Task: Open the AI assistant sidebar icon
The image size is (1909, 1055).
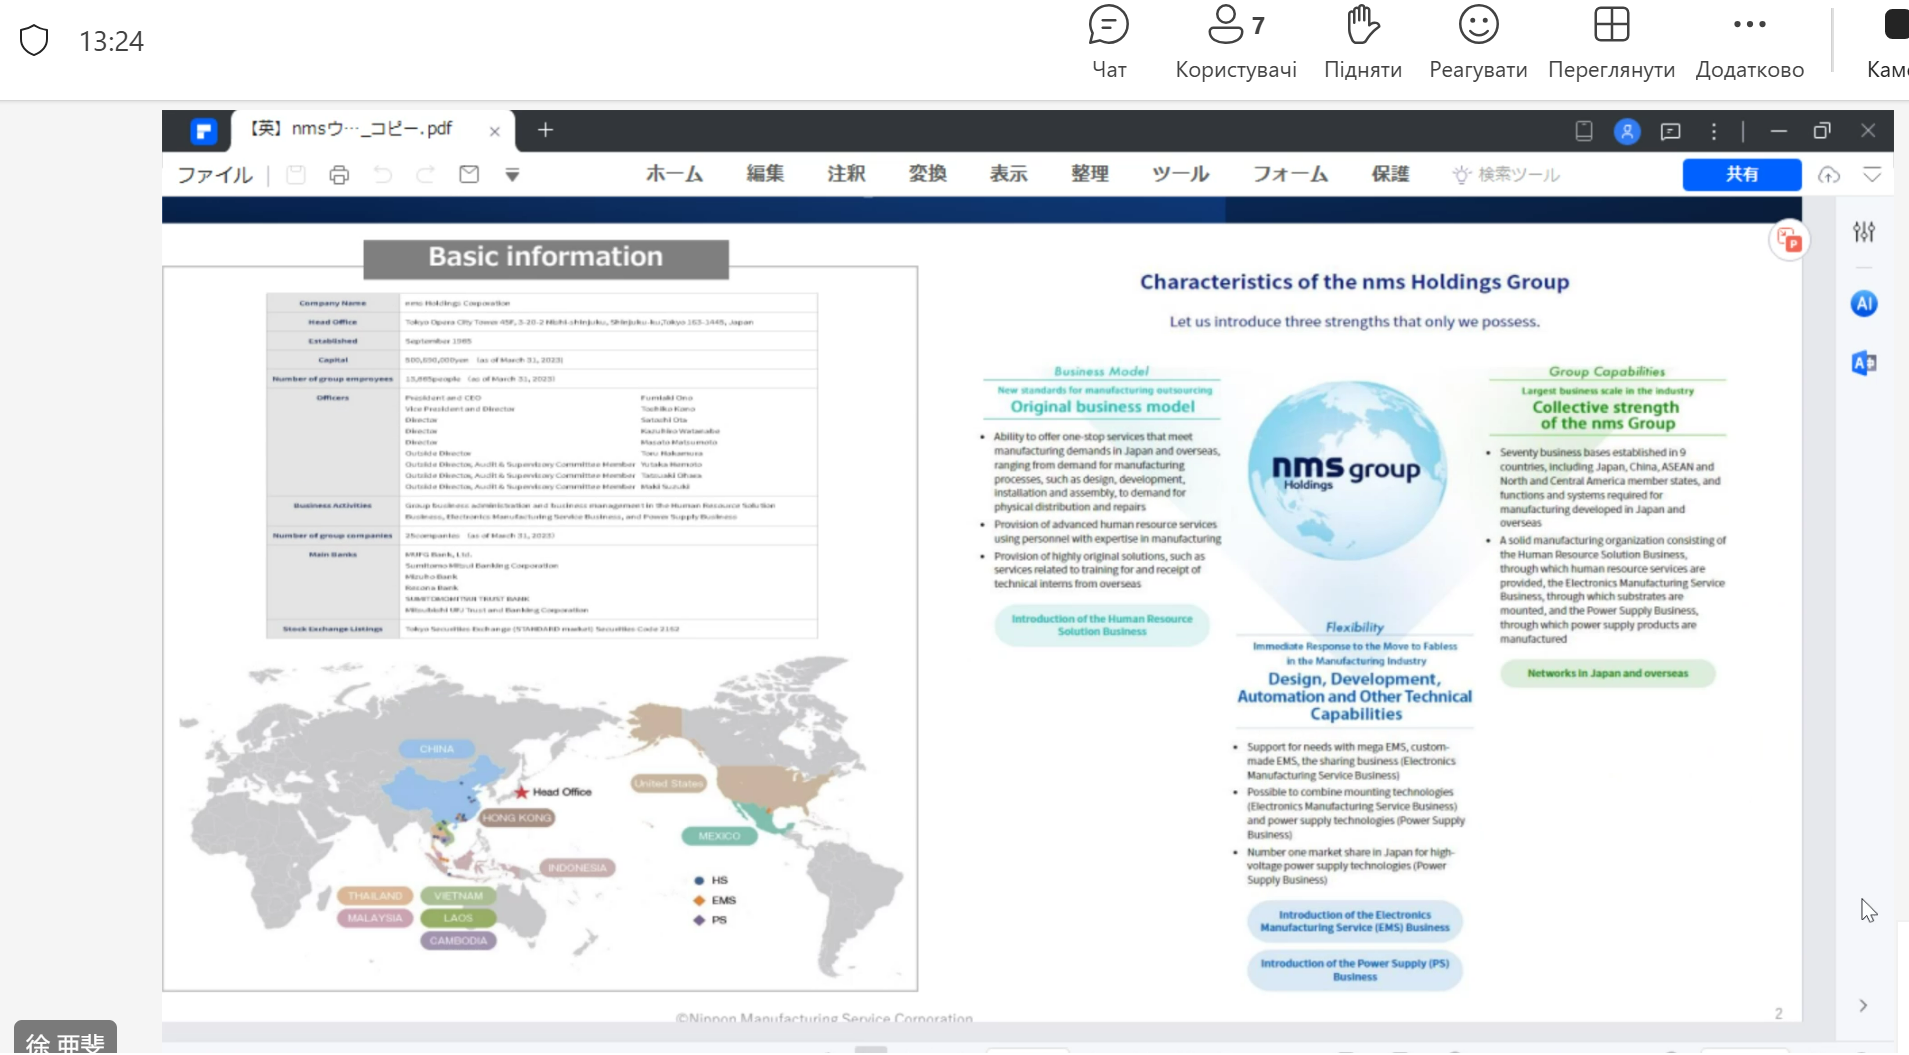Action: pyautogui.click(x=1864, y=304)
